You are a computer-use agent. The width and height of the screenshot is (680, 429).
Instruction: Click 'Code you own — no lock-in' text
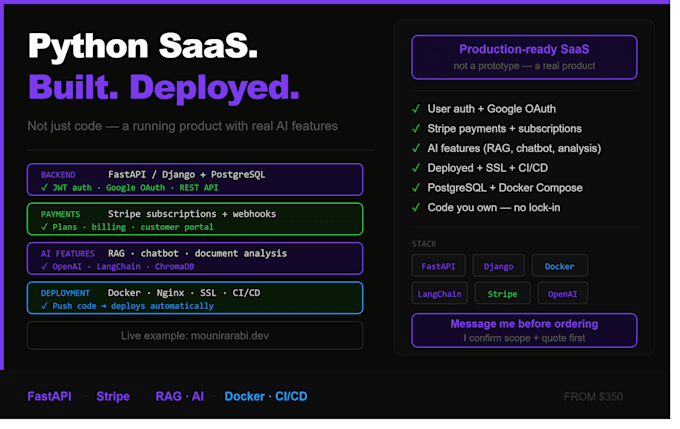point(494,208)
